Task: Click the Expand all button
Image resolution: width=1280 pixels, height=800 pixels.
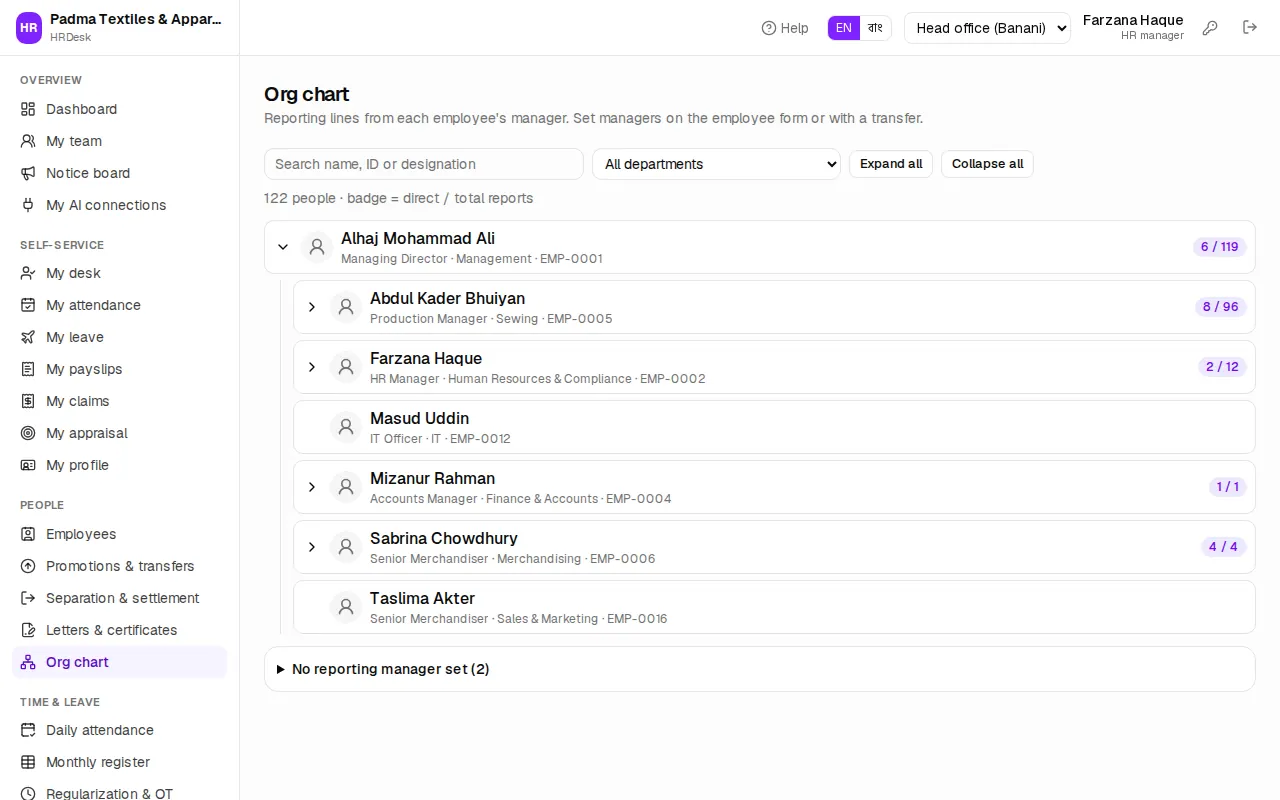Action: coord(891,164)
